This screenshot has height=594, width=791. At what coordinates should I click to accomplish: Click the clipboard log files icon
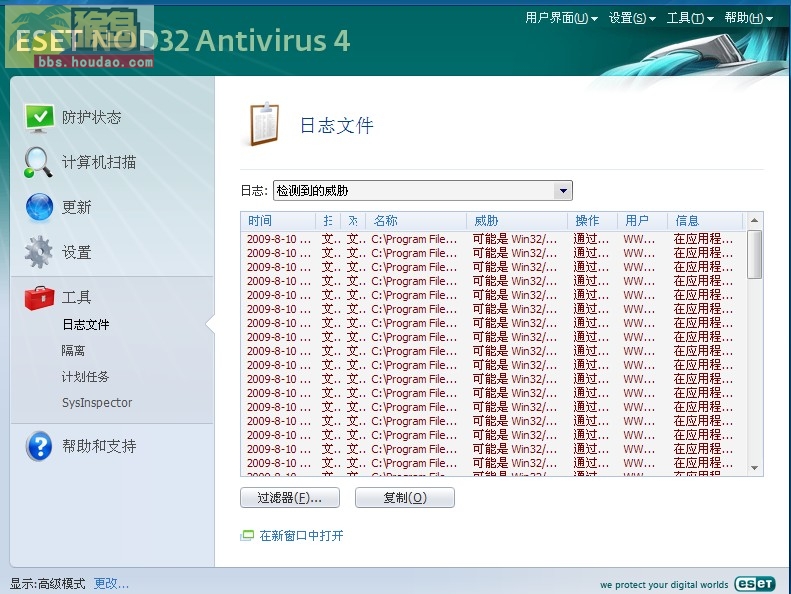[264, 124]
